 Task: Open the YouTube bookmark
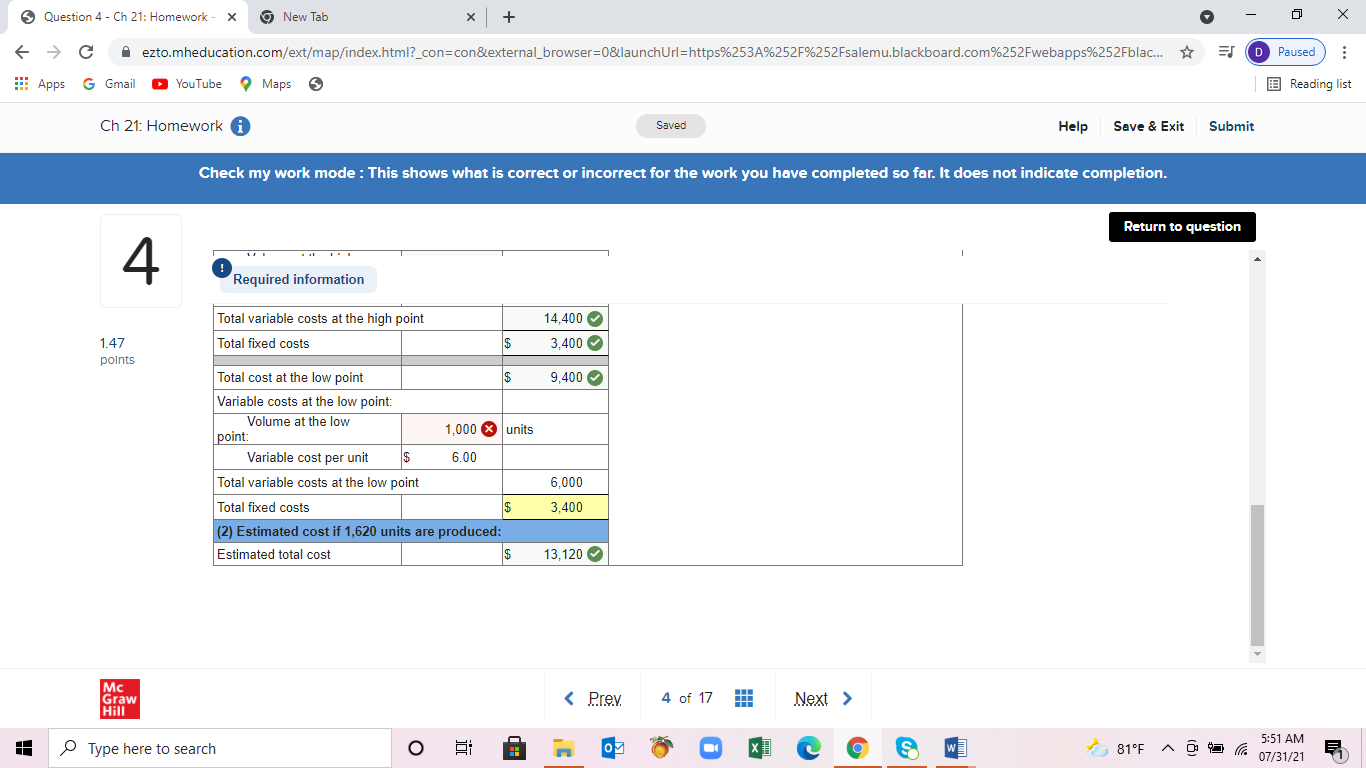186,84
